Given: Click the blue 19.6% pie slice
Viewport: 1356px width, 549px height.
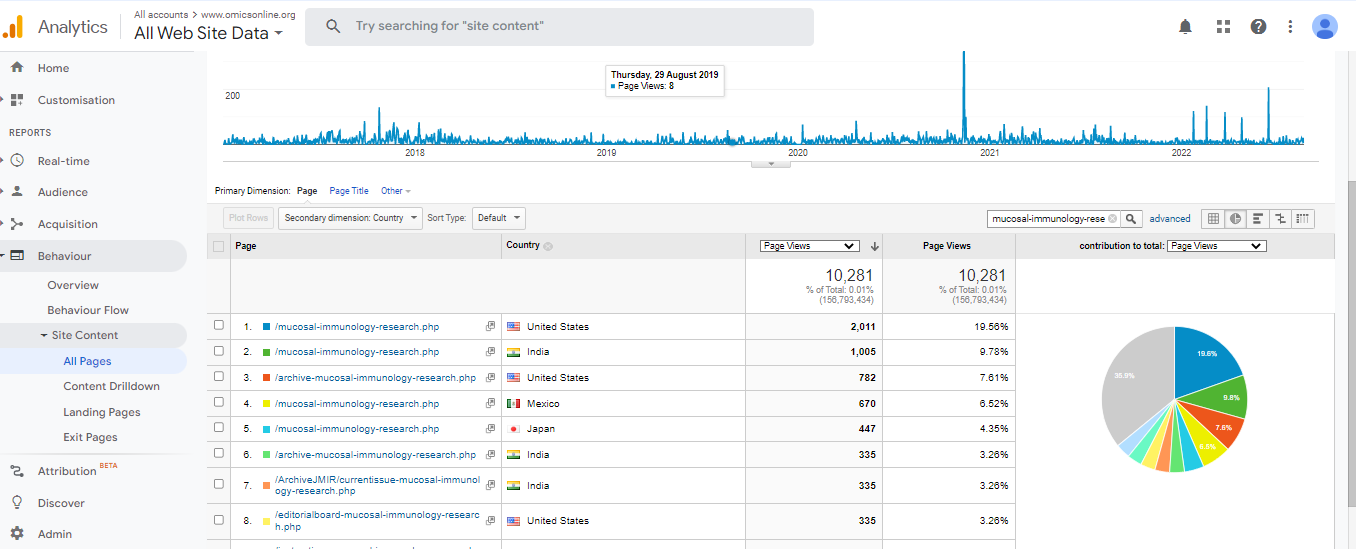Looking at the screenshot, I should [x=1205, y=355].
